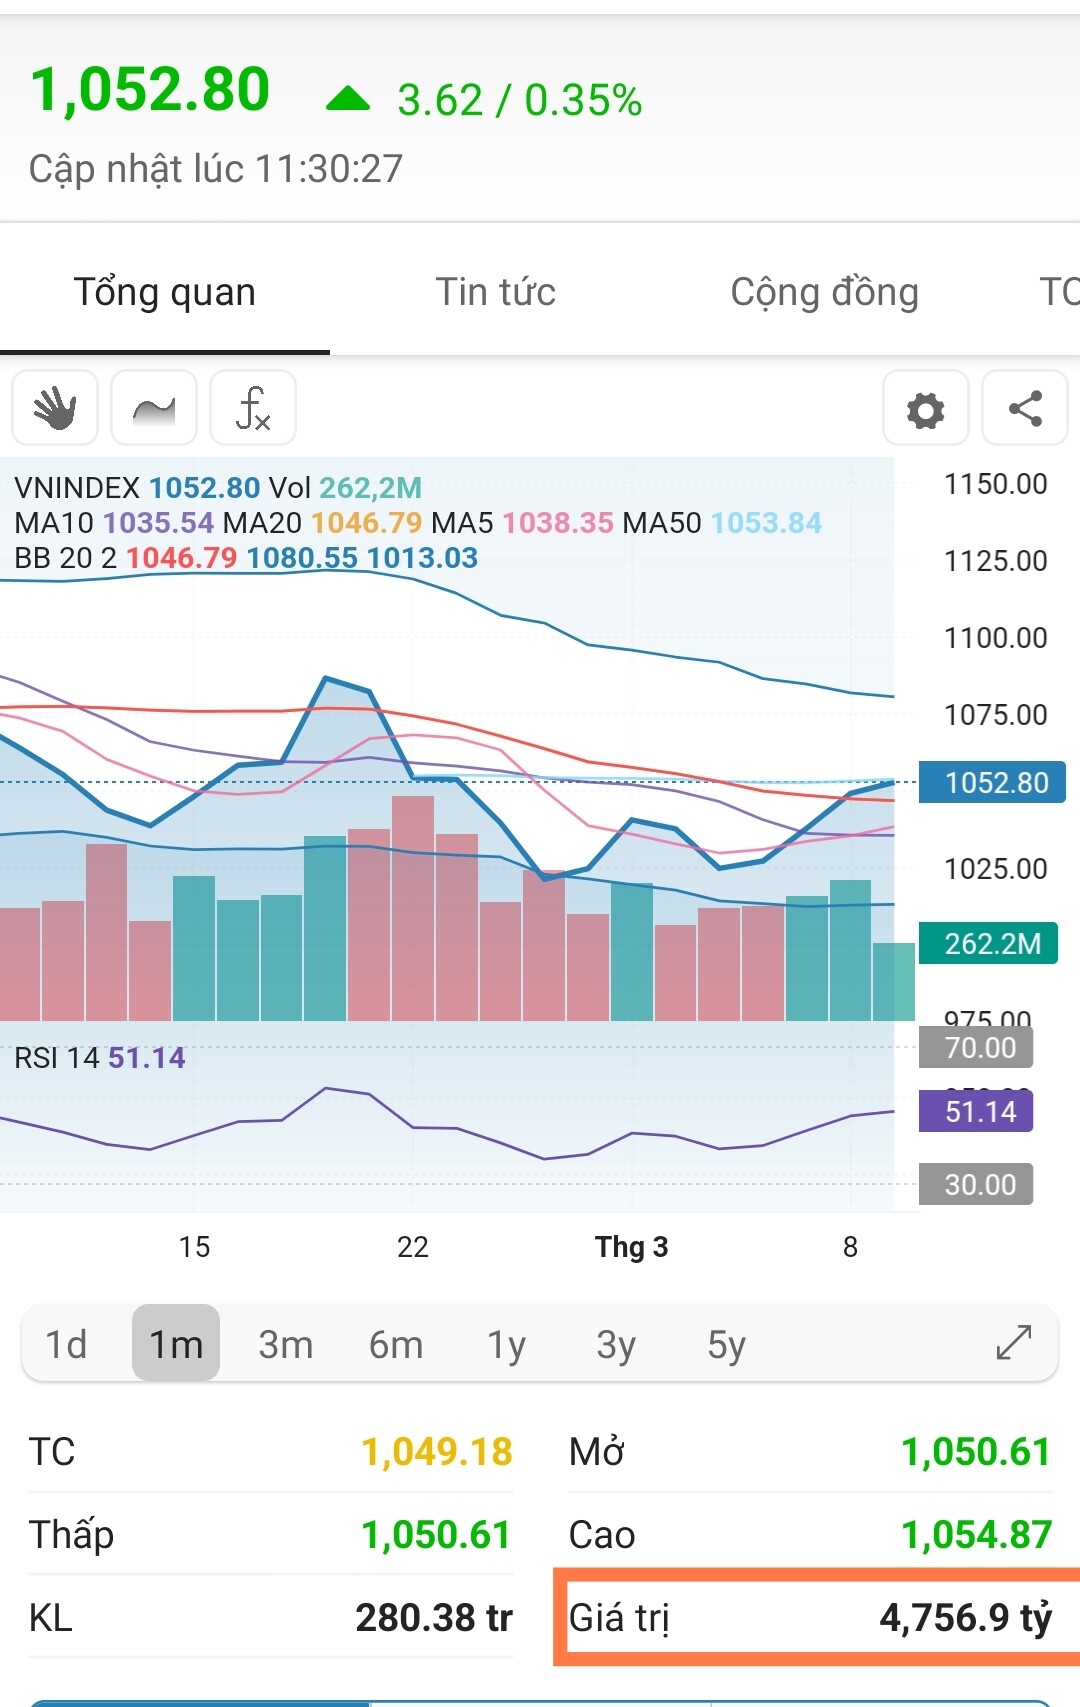
Task: Select the Tổng quan tab
Action: pos(165,292)
